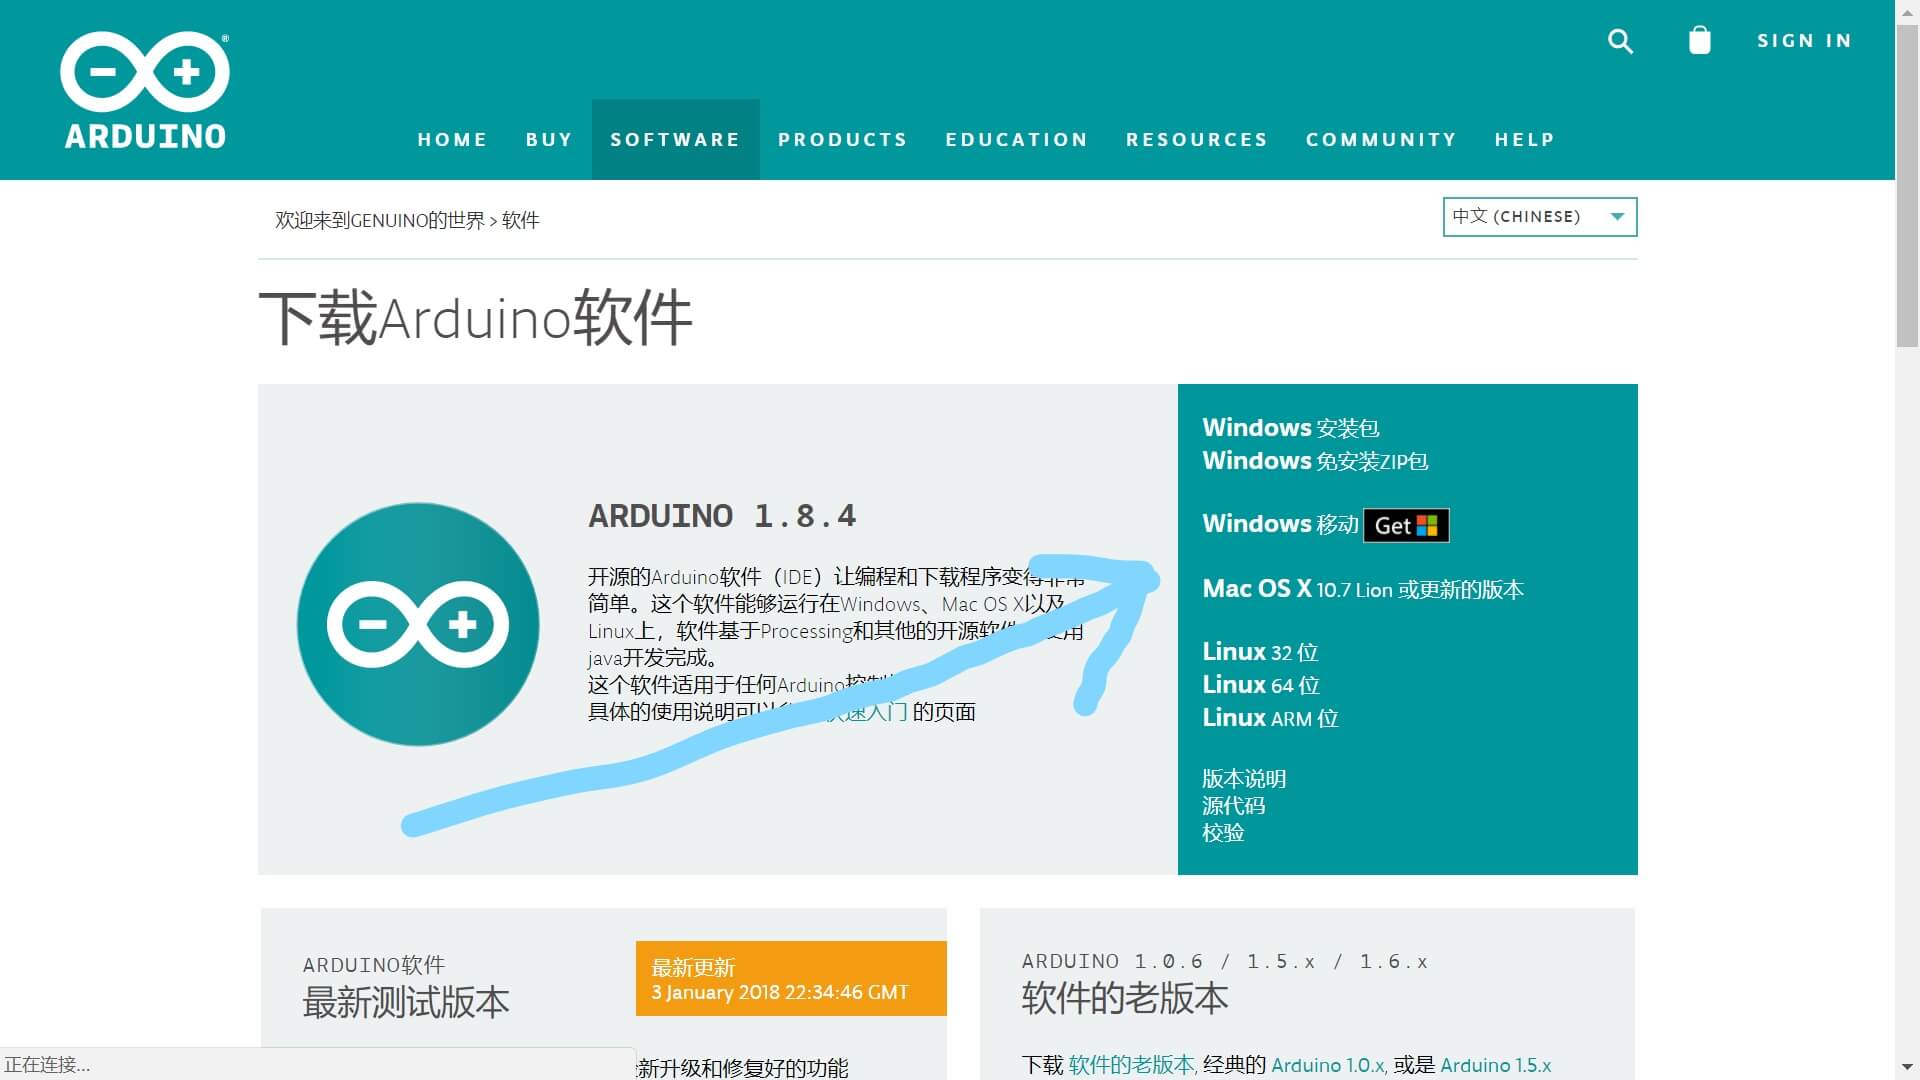1920x1080 pixels.
Task: Click the page vertical scrollbar thumb
Action: [1907, 187]
